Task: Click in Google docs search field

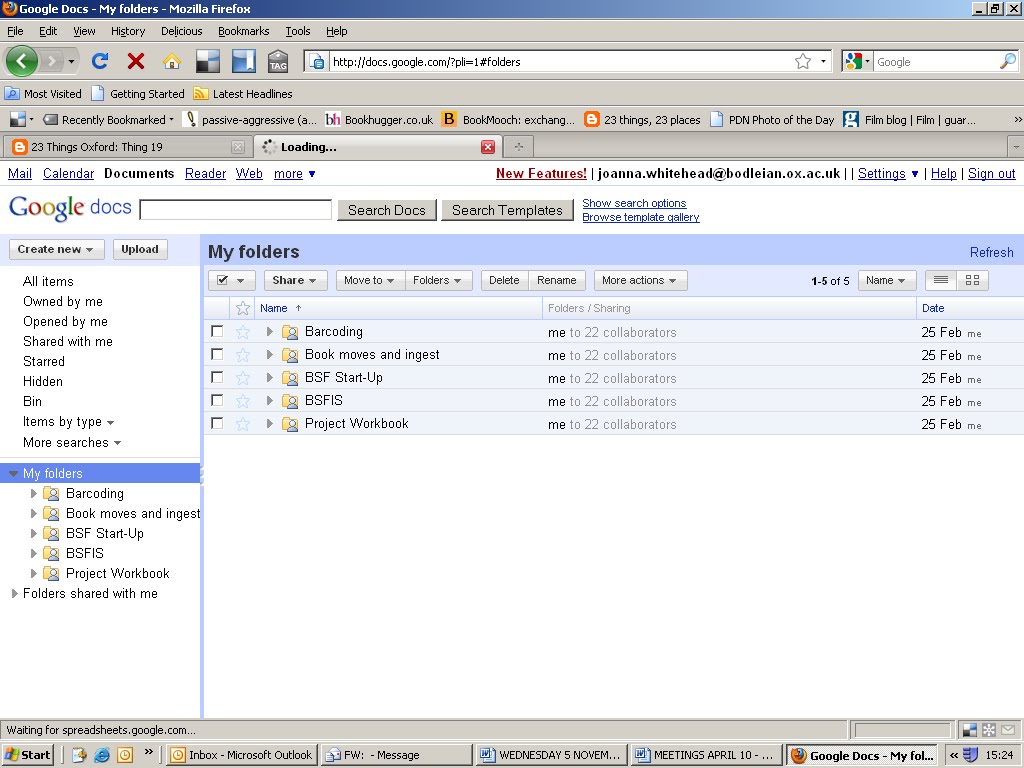Action: click(x=236, y=210)
